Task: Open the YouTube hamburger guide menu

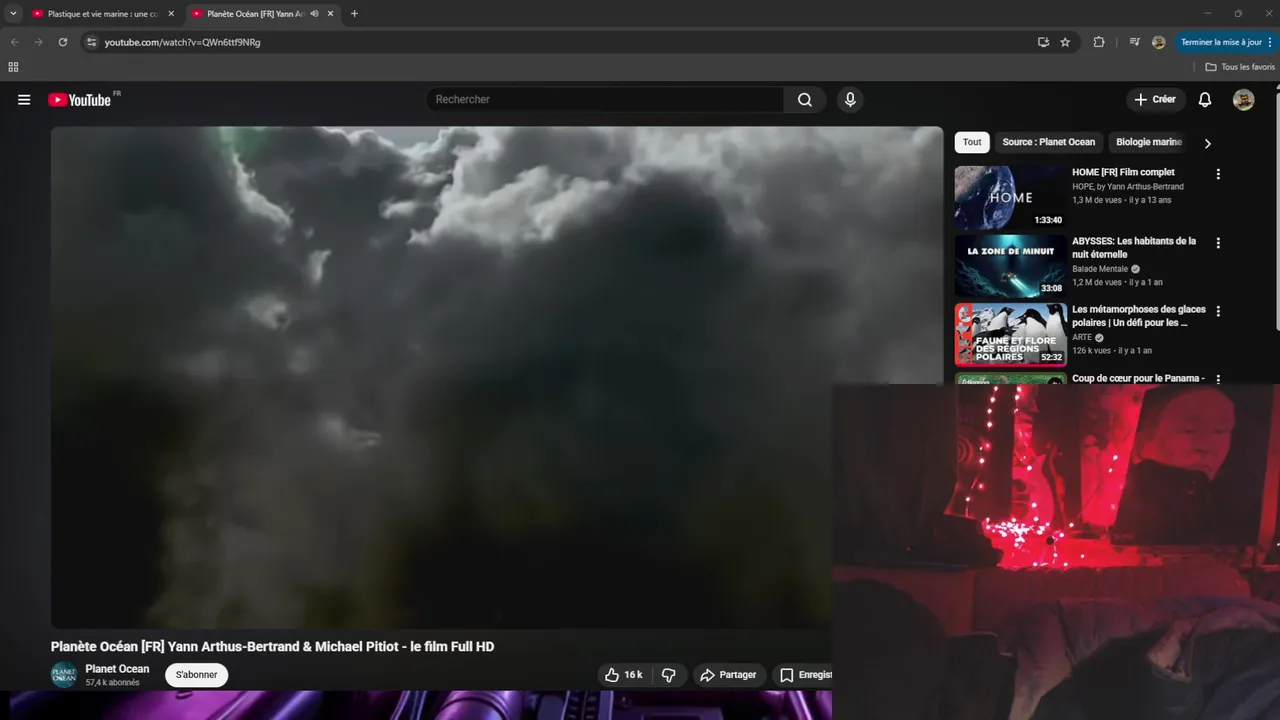Action: pos(24,100)
